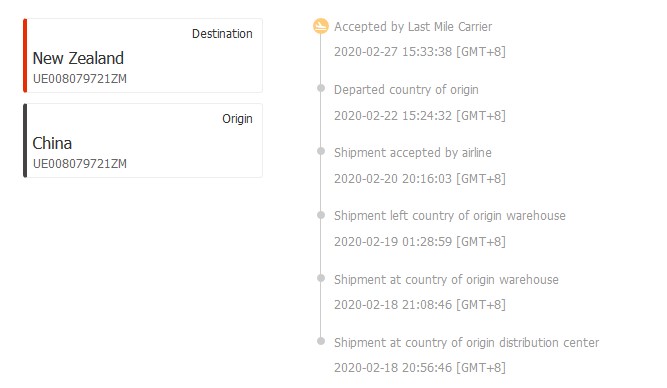Select tracking number under China
Viewport: 667px width, 388px height.
(x=80, y=164)
